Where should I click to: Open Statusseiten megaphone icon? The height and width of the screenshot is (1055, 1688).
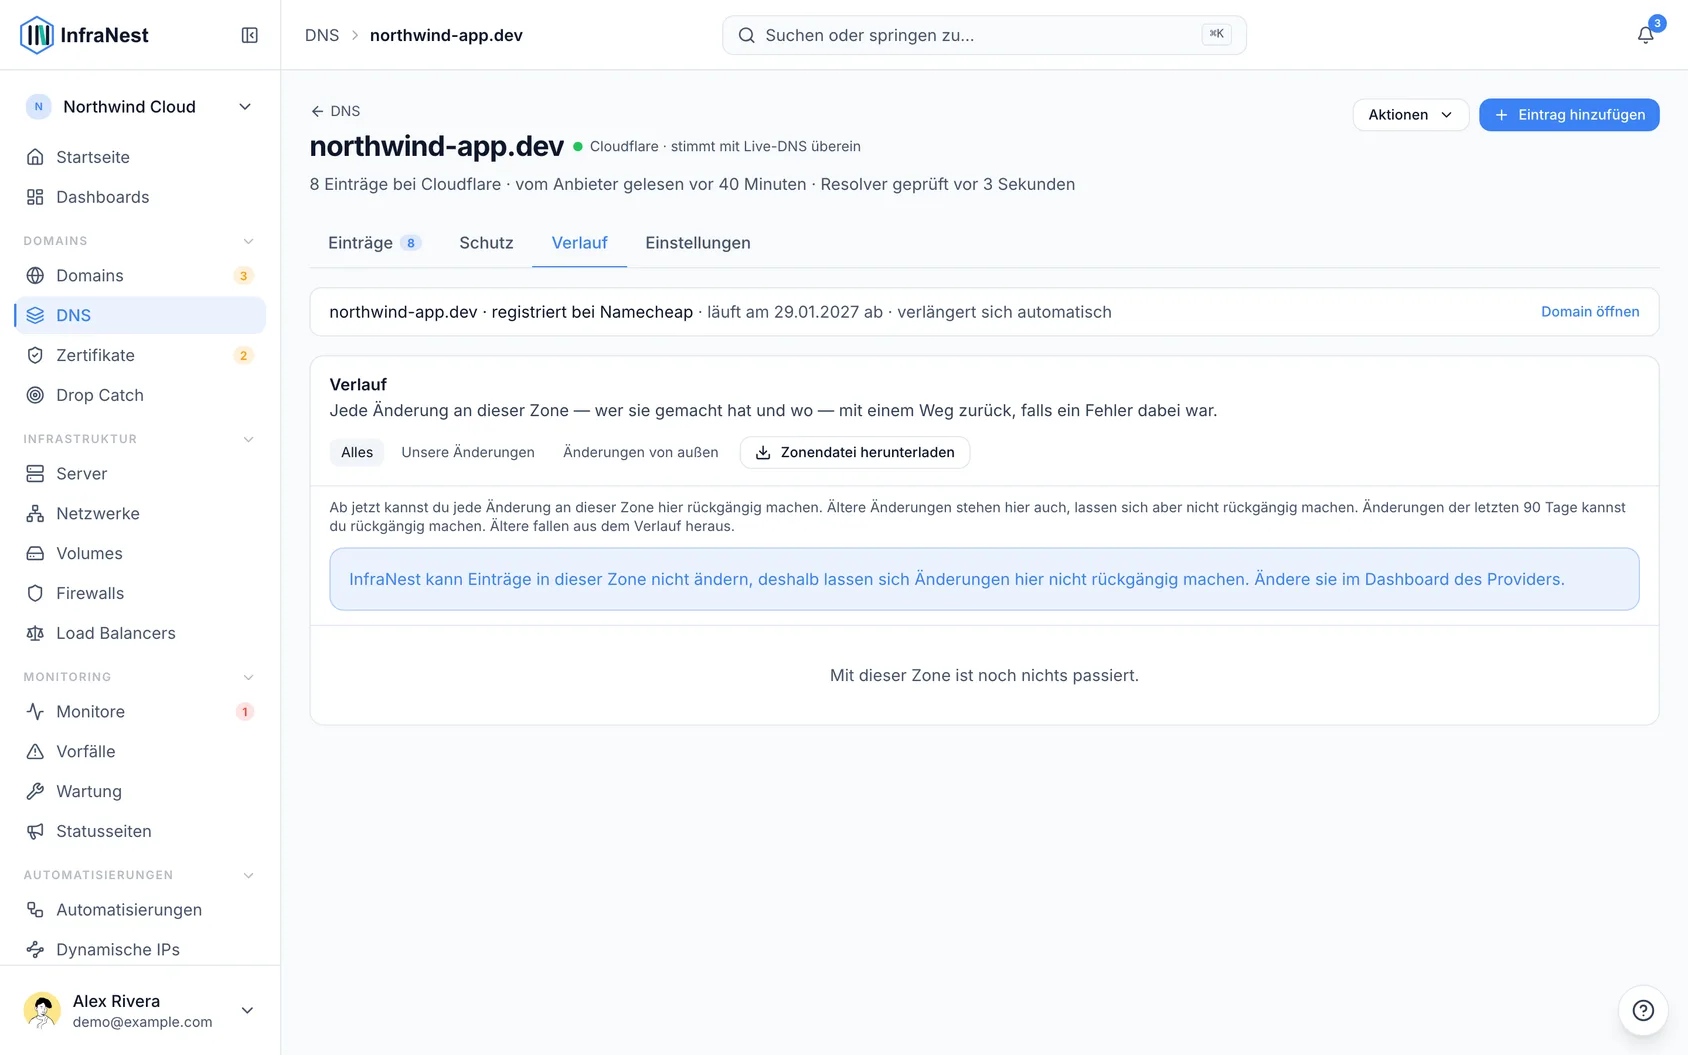coord(35,831)
